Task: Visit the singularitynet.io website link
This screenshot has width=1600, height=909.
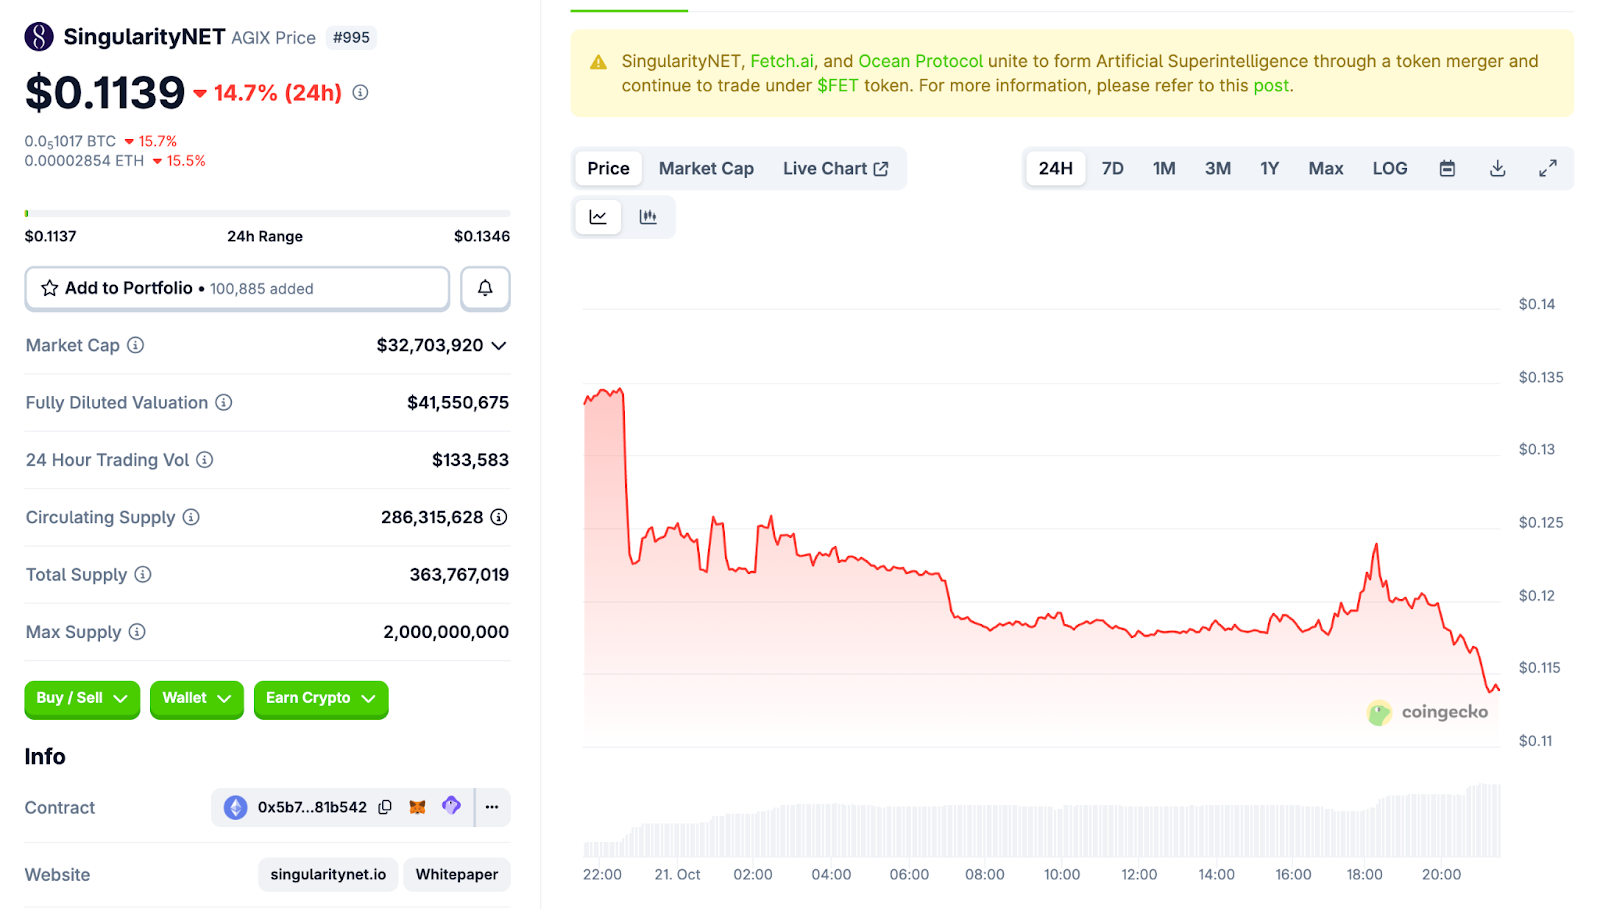Action: click(x=327, y=874)
